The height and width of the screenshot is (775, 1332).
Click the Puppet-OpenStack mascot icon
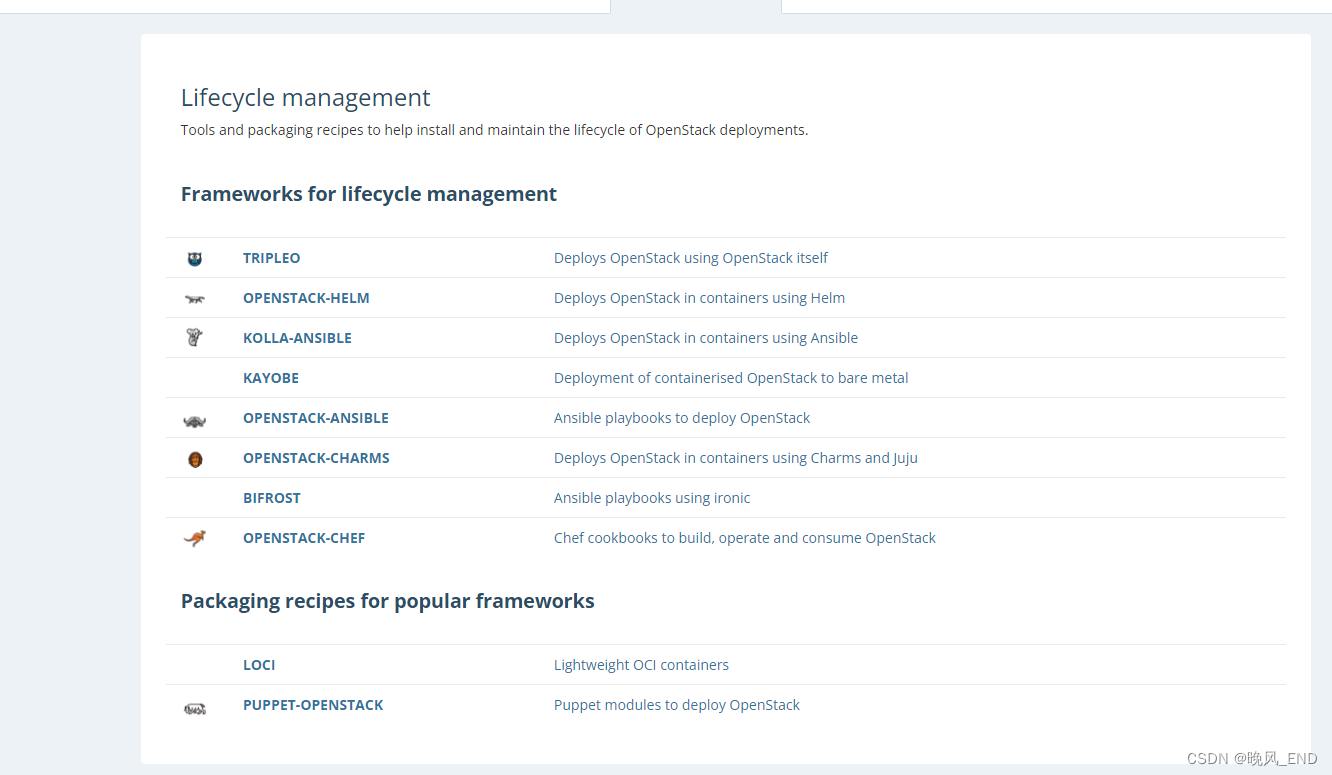(x=195, y=708)
